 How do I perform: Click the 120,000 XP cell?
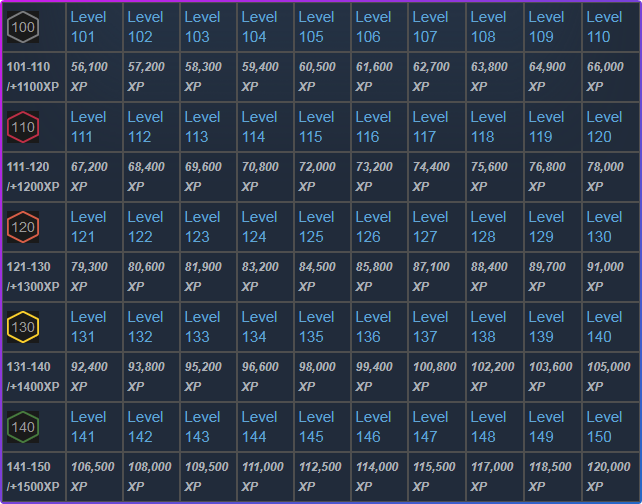click(x=608, y=476)
